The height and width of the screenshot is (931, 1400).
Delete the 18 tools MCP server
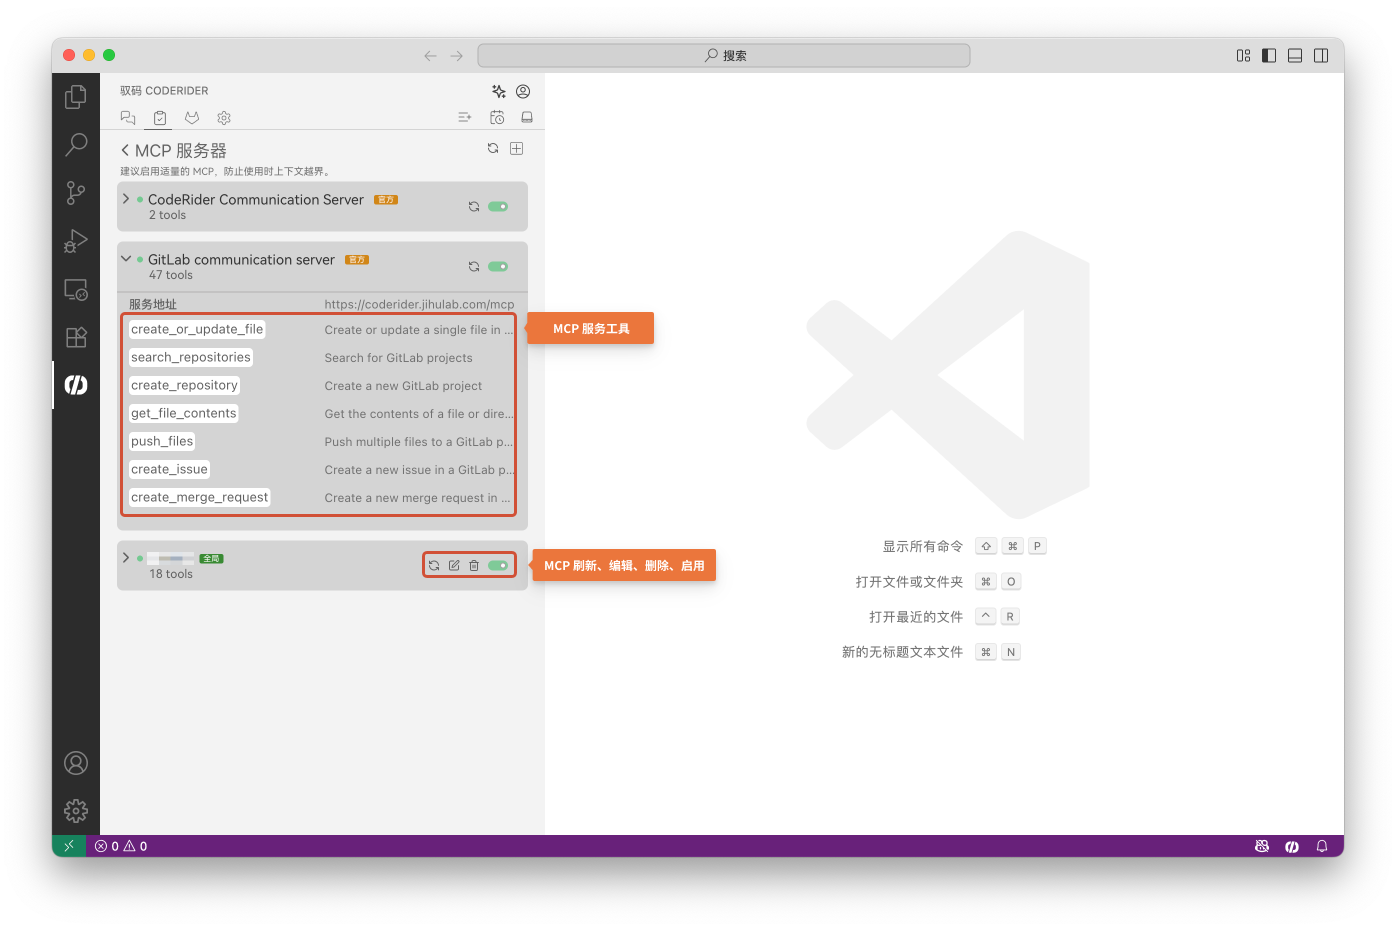pos(474,566)
